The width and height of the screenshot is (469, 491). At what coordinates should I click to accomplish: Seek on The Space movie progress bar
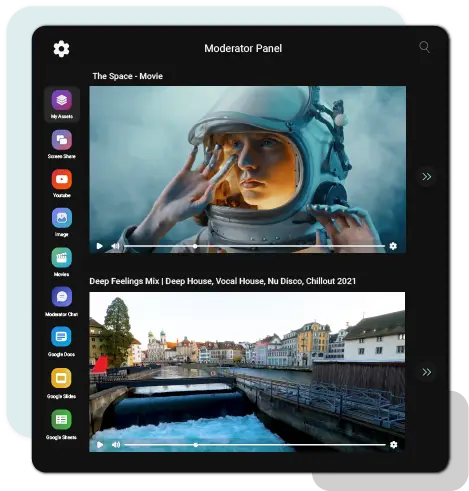255,246
